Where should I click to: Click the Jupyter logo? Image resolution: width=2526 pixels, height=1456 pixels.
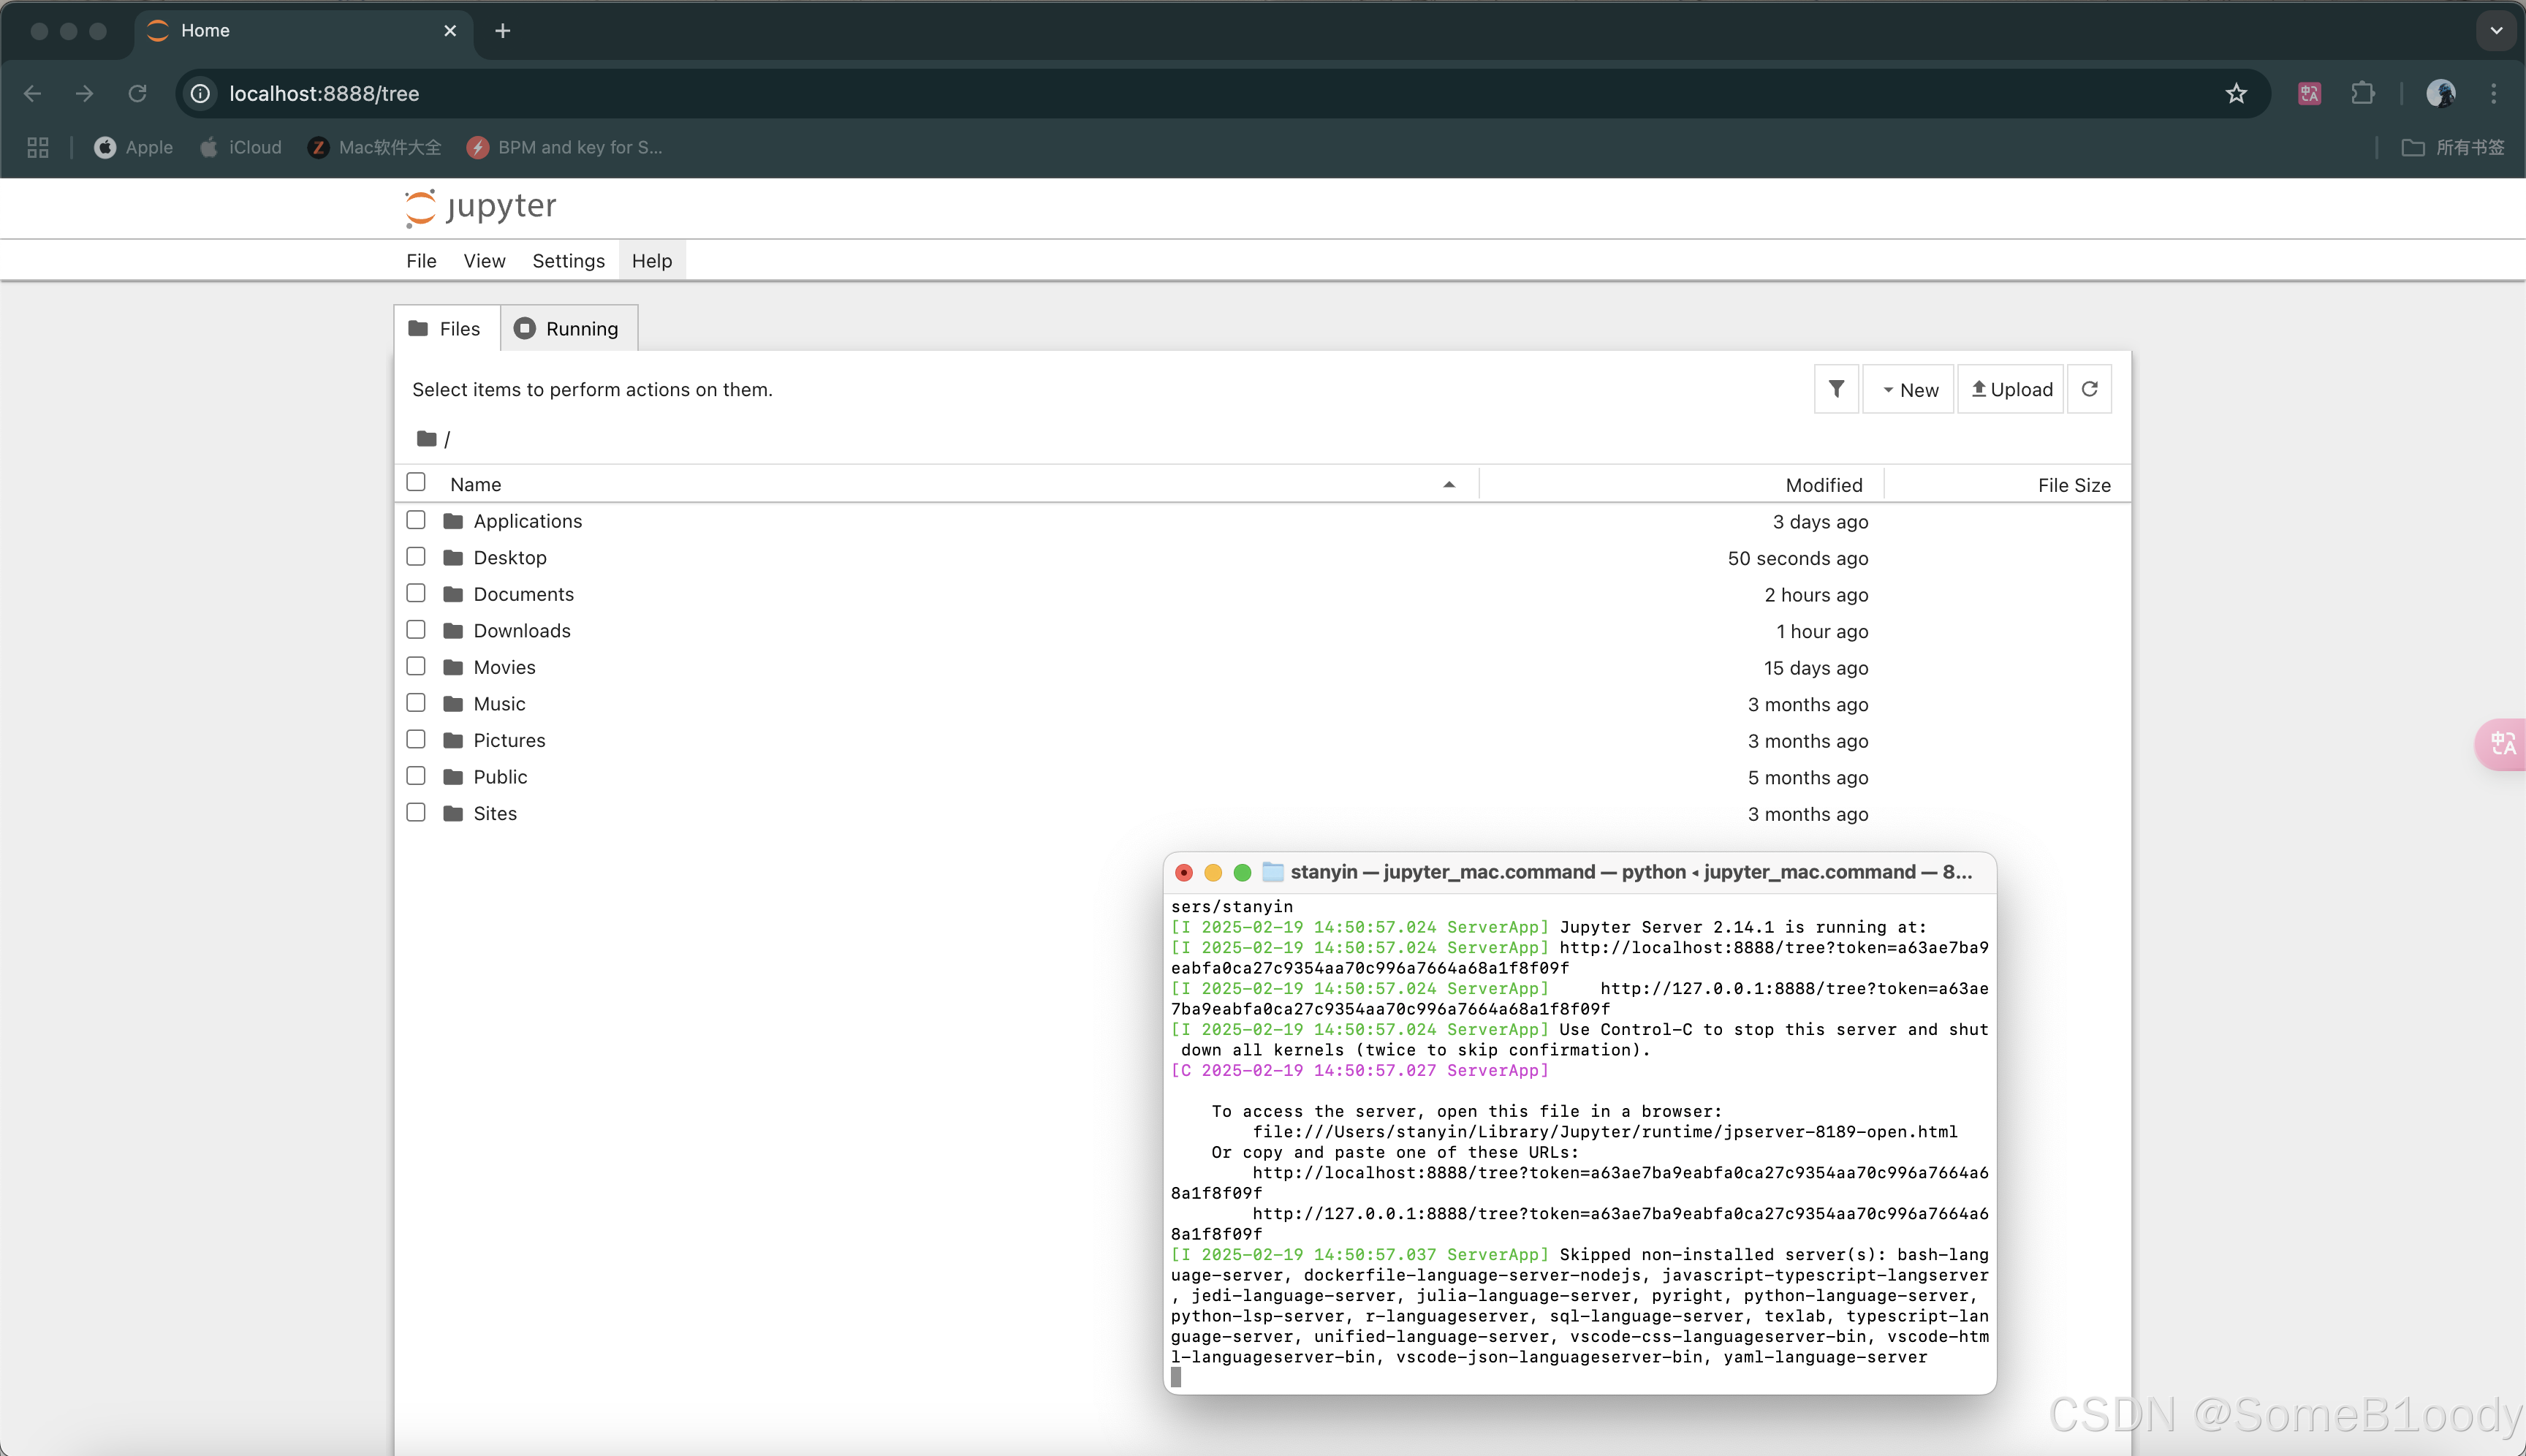481,207
